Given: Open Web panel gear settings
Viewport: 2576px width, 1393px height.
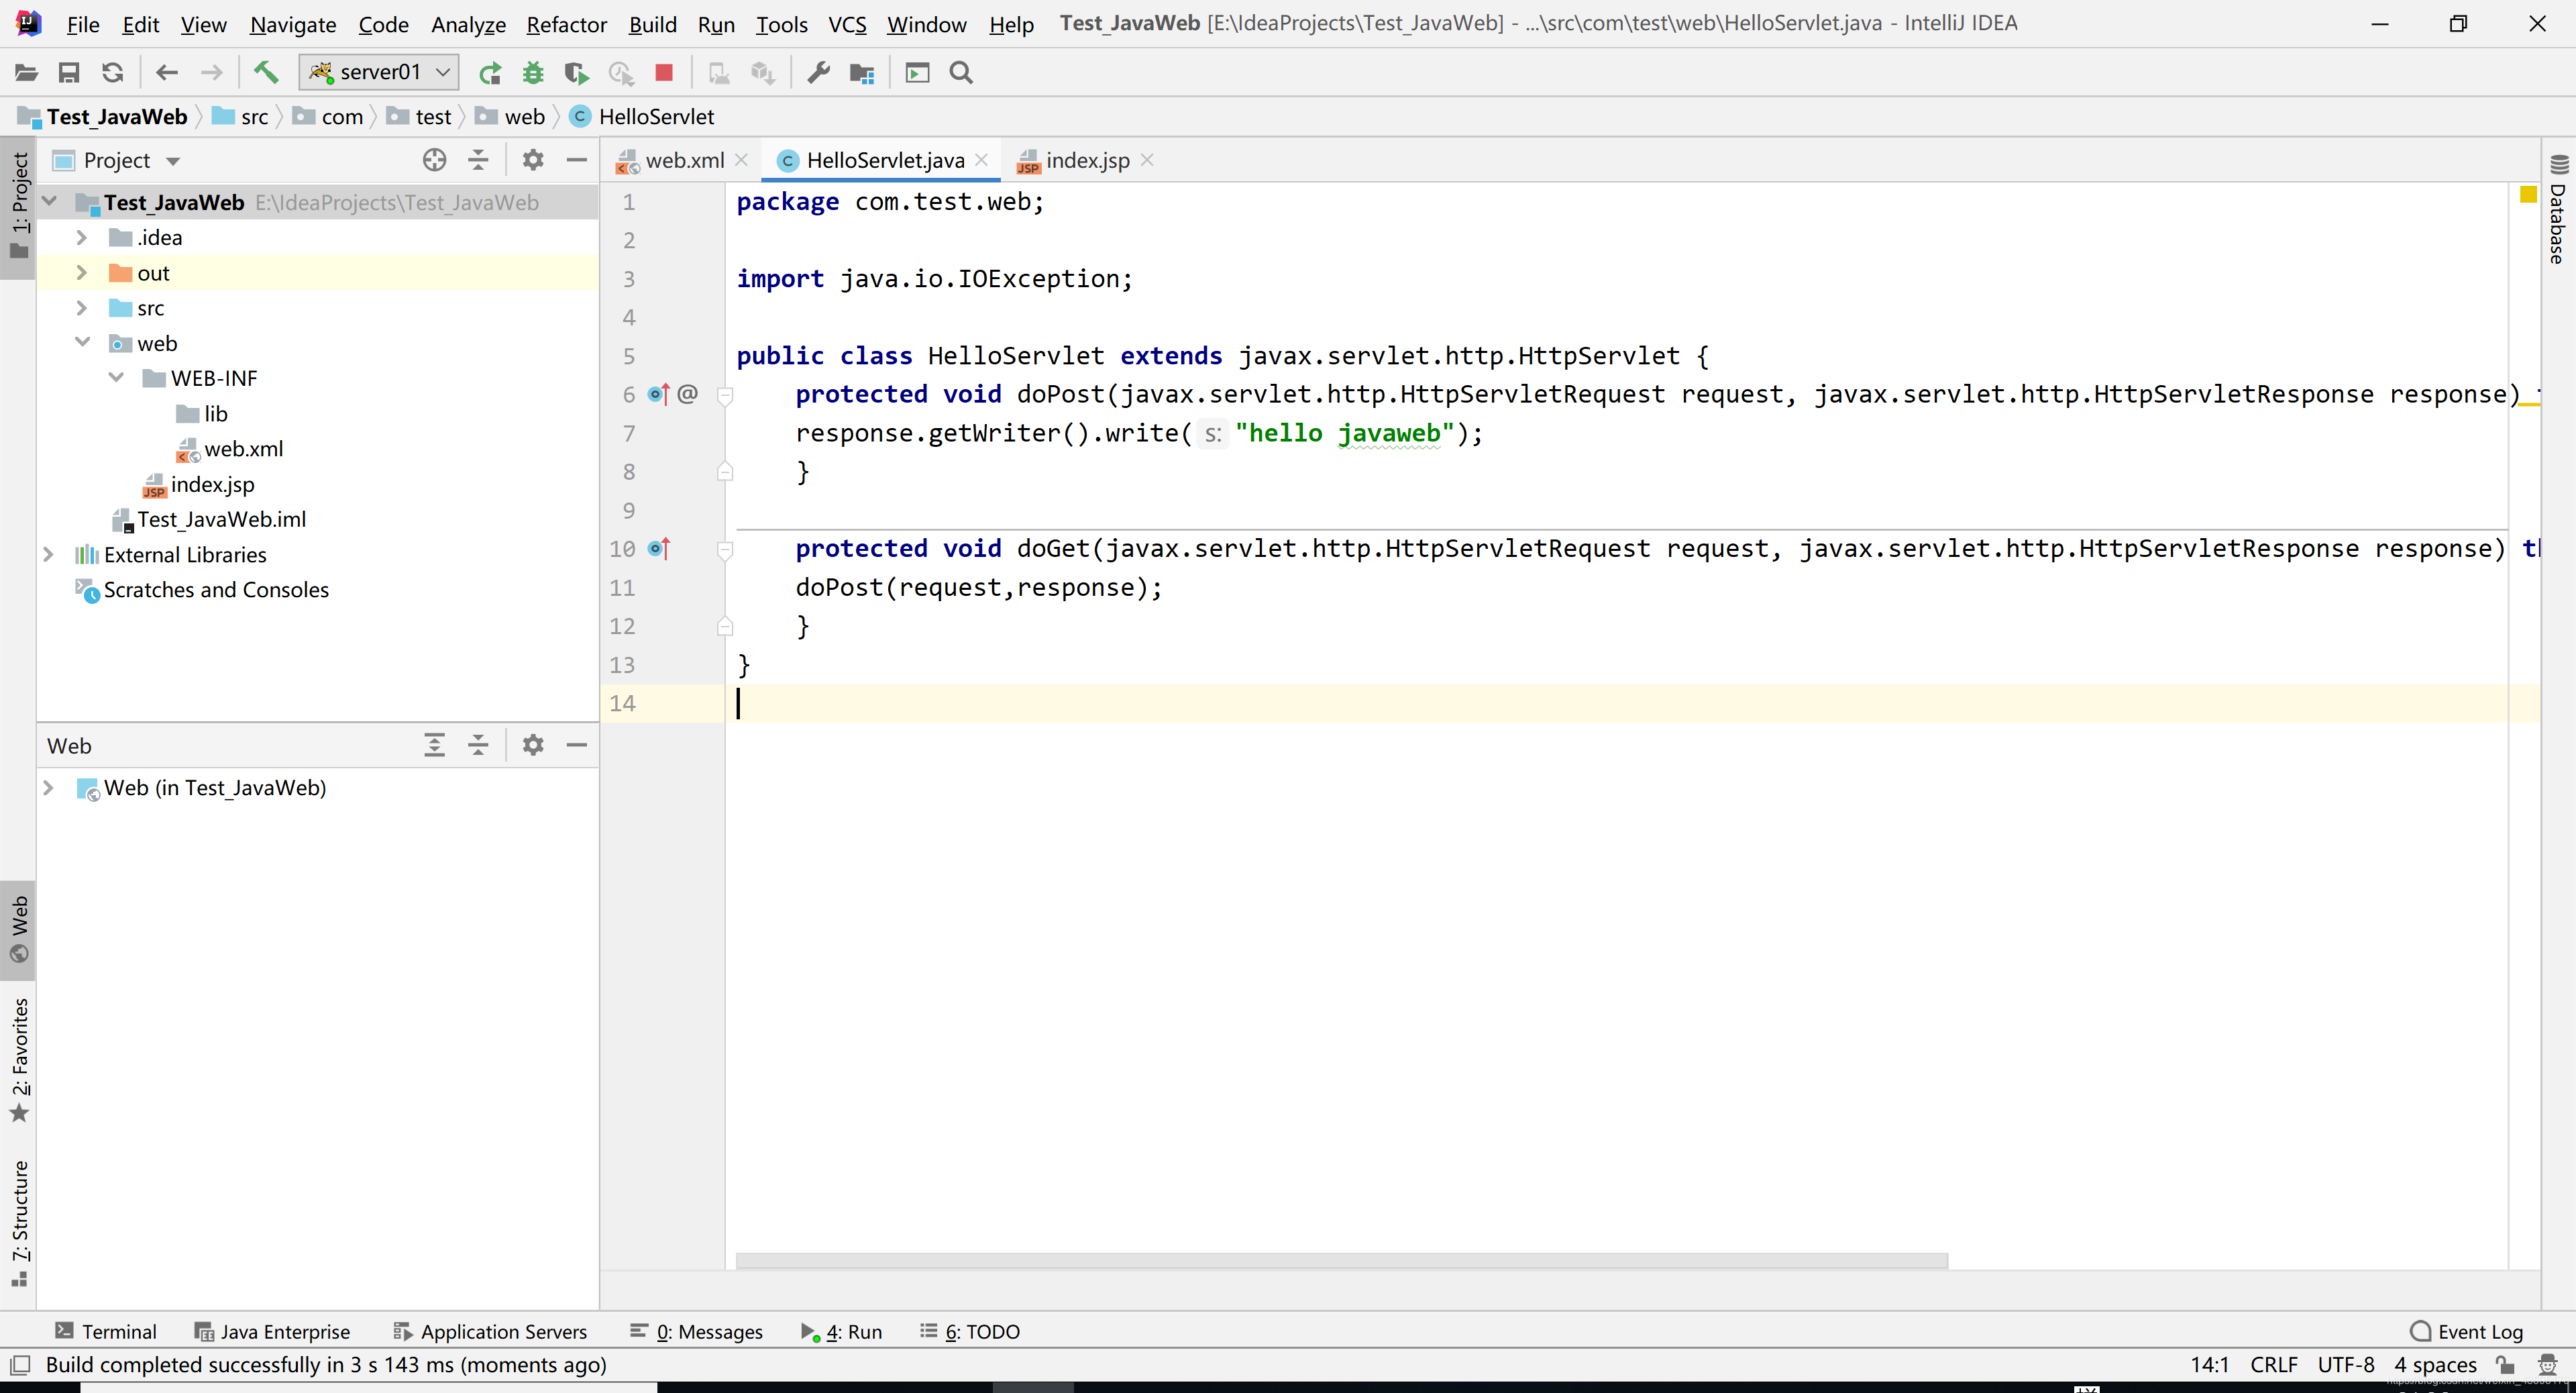Looking at the screenshot, I should point(533,745).
